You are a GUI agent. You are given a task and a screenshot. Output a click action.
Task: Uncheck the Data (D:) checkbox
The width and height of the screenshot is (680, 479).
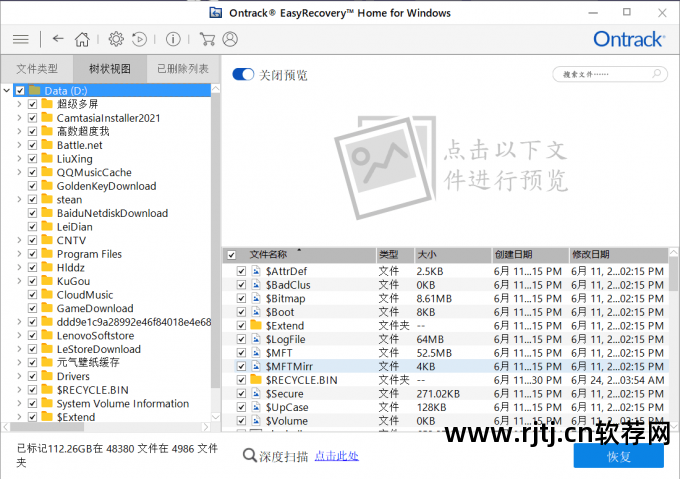click(x=20, y=91)
